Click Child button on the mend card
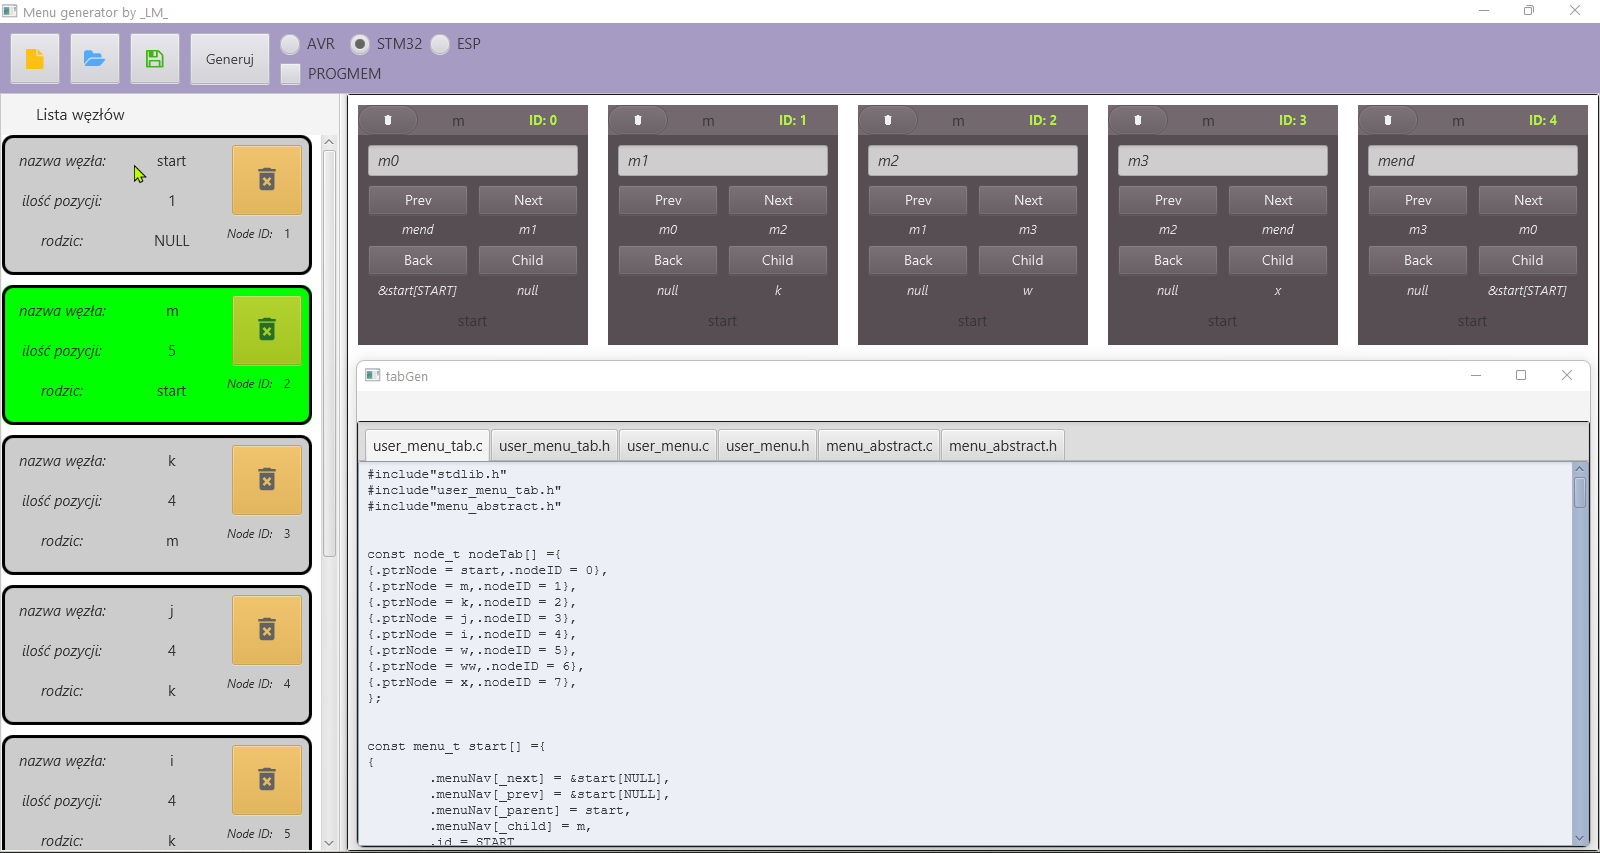Viewport: 1600px width, 853px height. (x=1528, y=260)
